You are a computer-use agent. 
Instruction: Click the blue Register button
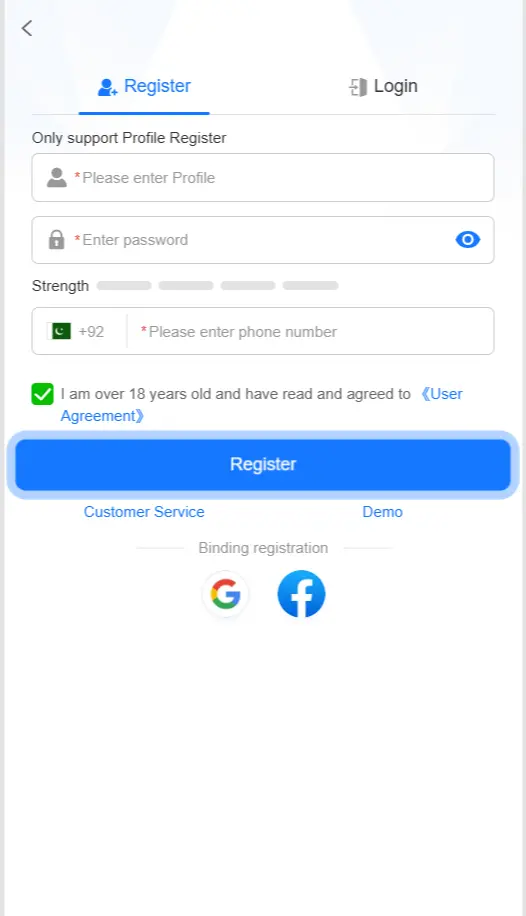(x=263, y=464)
